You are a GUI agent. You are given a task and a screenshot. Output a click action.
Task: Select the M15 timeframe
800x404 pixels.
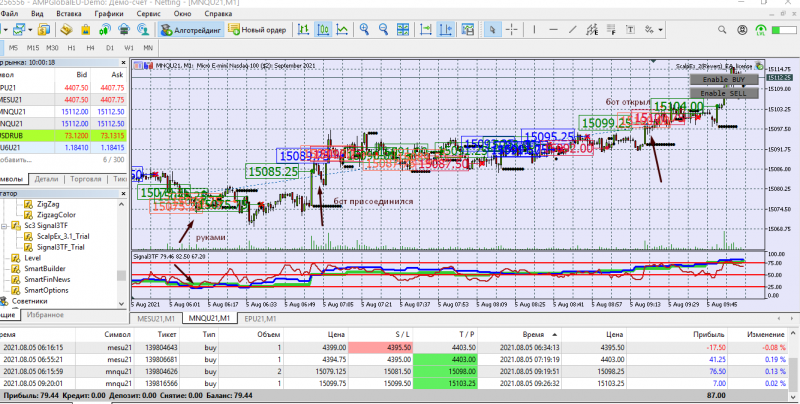tap(33, 47)
